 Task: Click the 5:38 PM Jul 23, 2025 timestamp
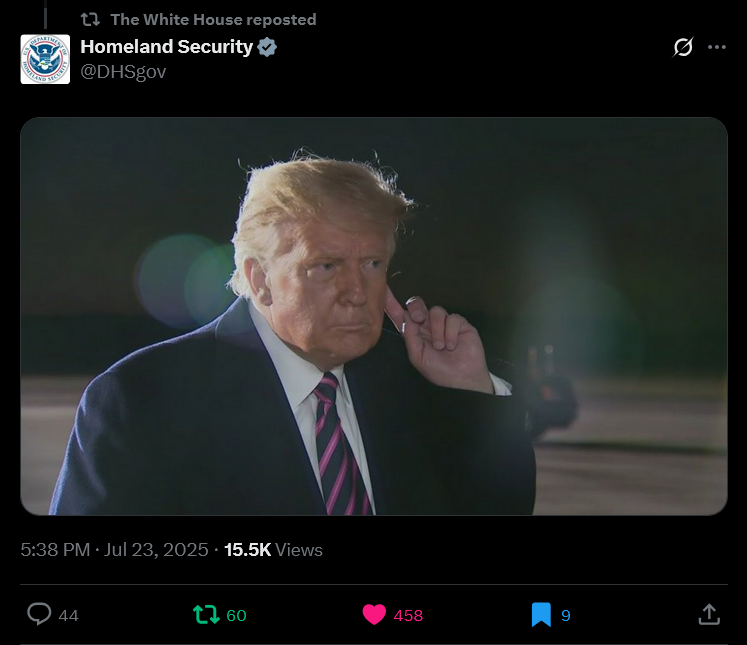point(114,550)
